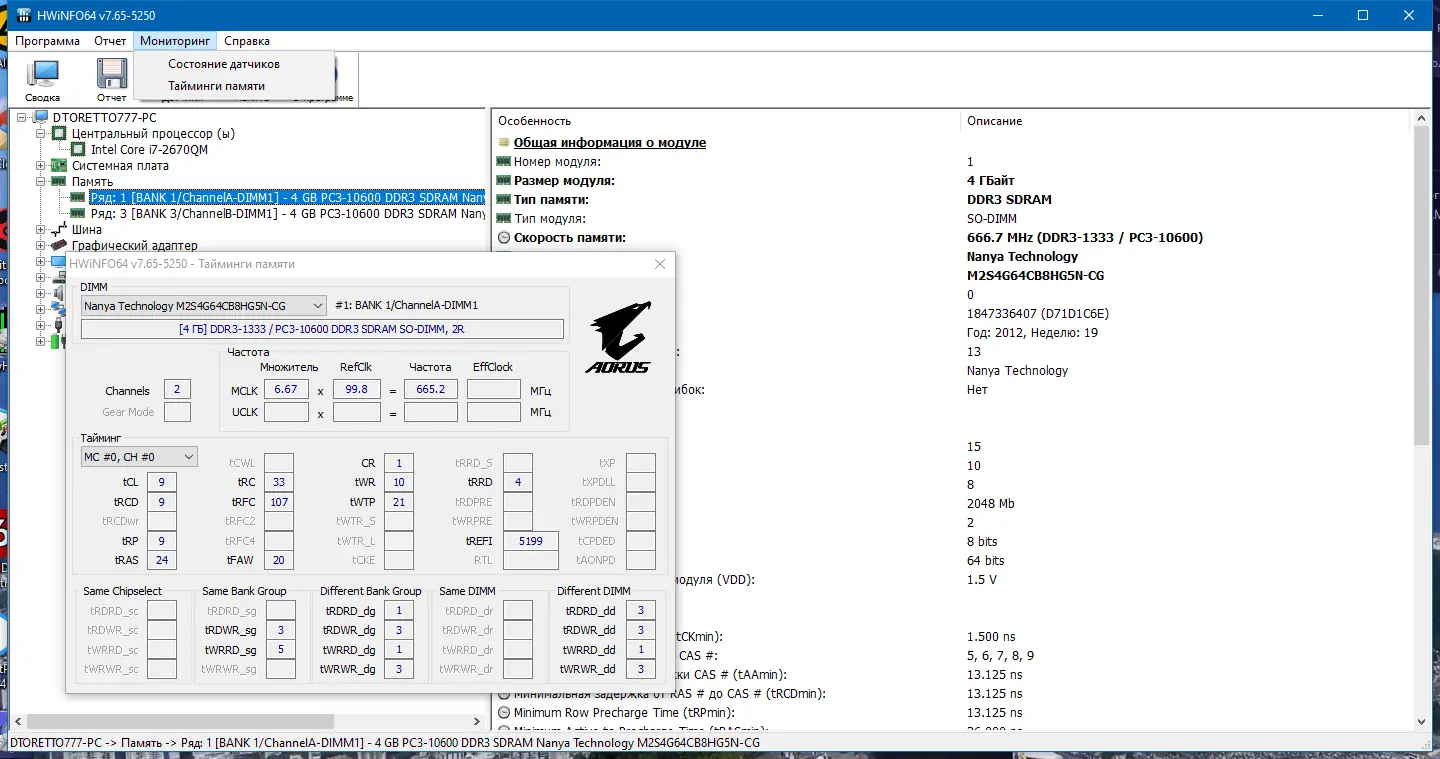Click the RefClk field showing 99.8
The width and height of the screenshot is (1440, 759).
(x=356, y=389)
